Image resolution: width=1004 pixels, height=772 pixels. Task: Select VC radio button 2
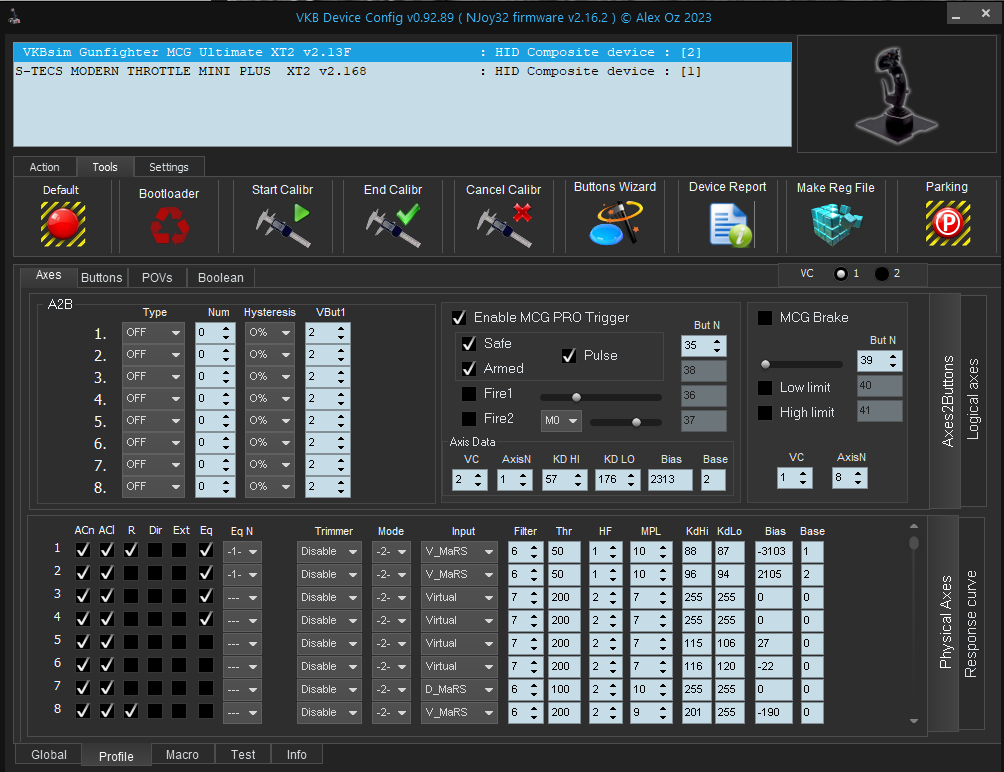882,275
